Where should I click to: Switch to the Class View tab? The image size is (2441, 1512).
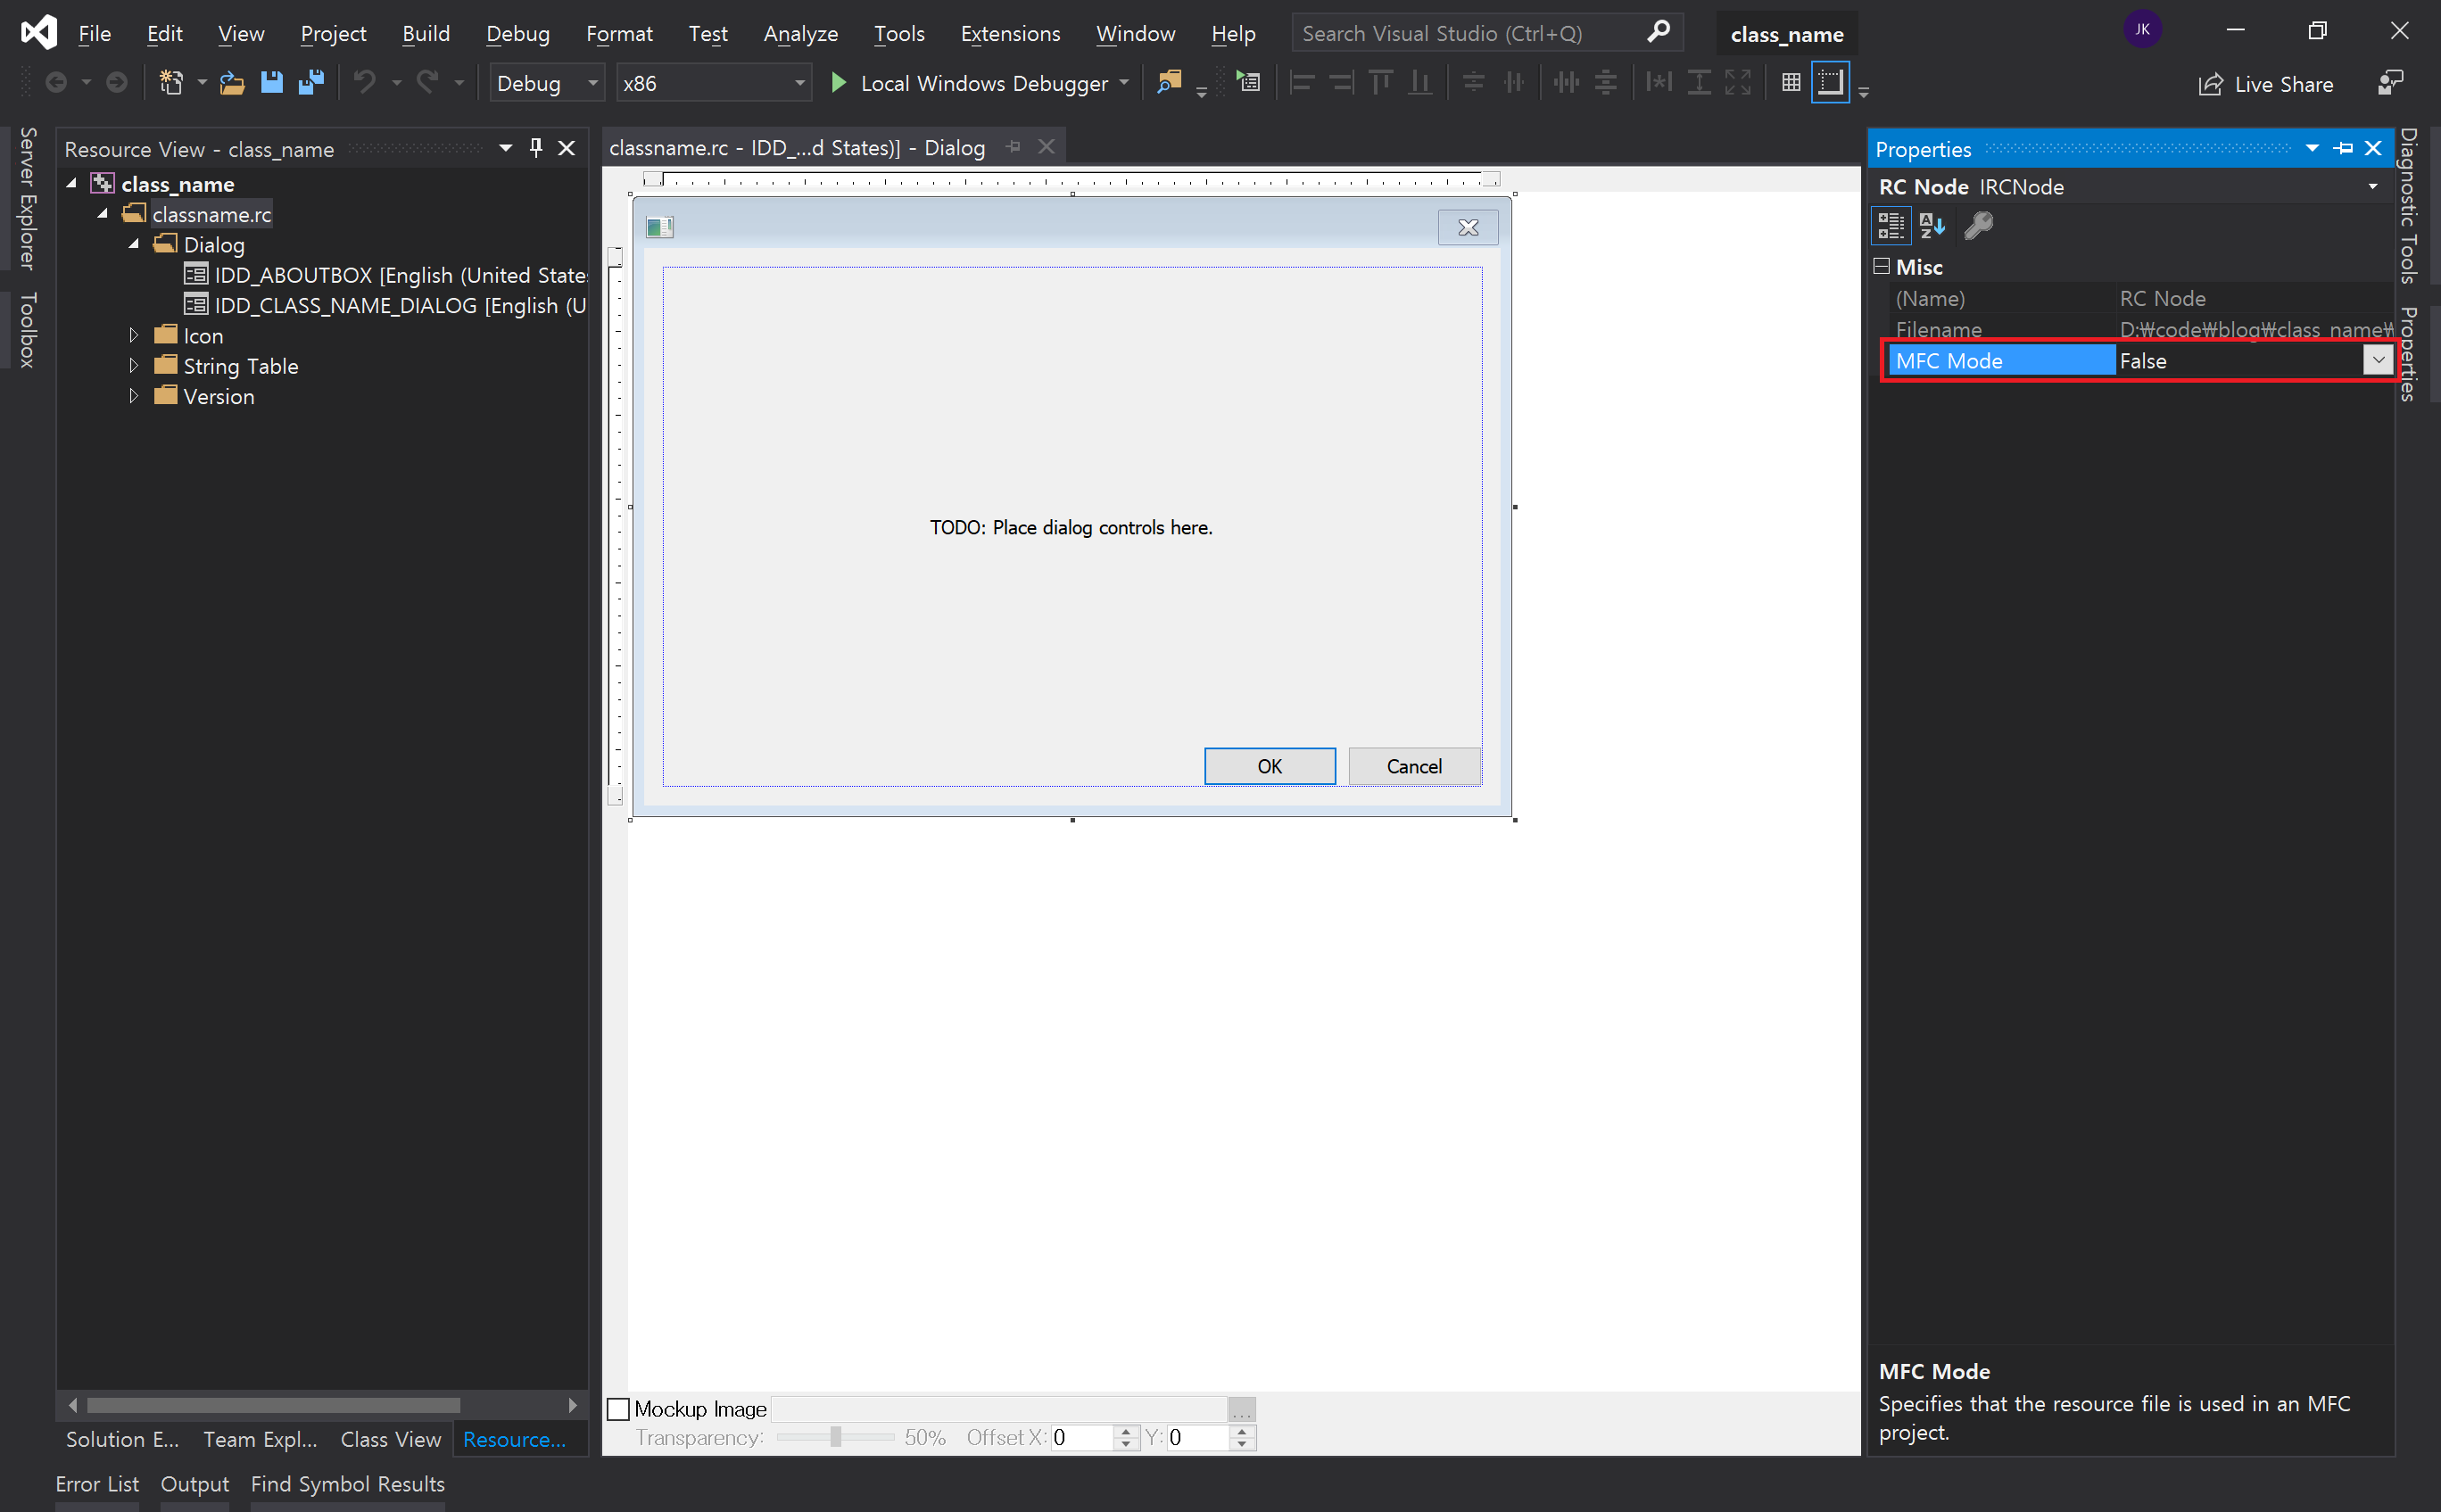click(390, 1439)
